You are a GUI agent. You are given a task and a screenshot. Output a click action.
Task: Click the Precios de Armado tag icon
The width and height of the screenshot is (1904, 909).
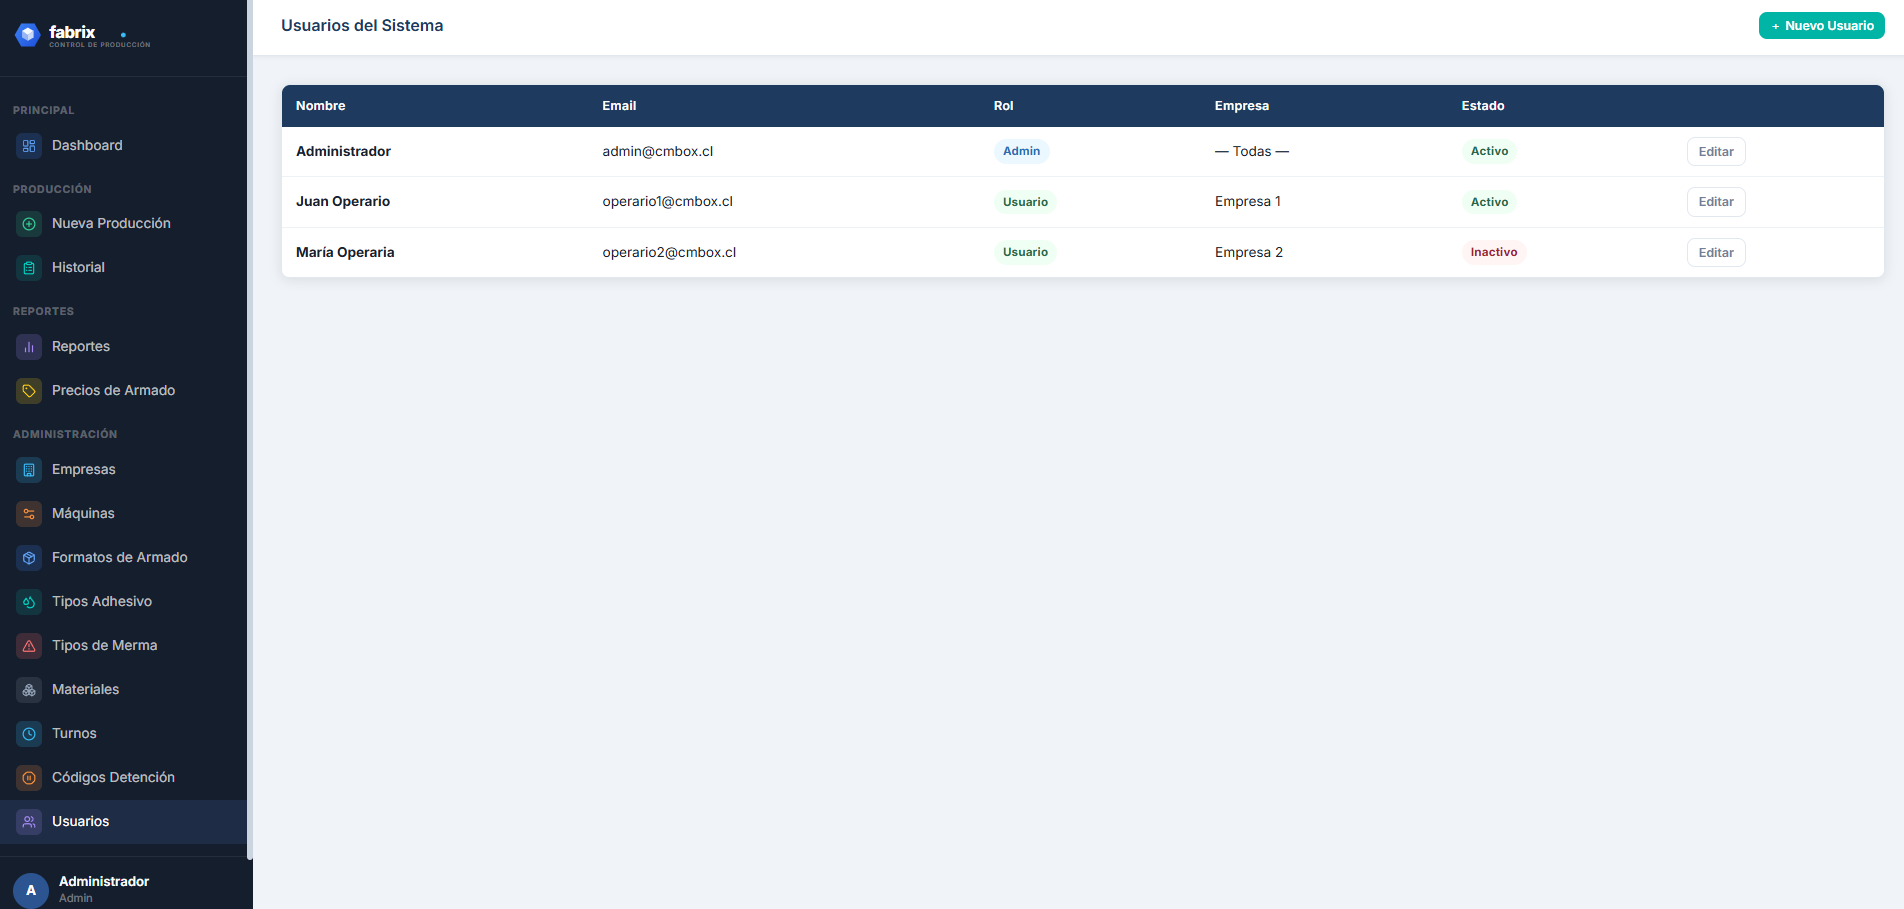29,391
